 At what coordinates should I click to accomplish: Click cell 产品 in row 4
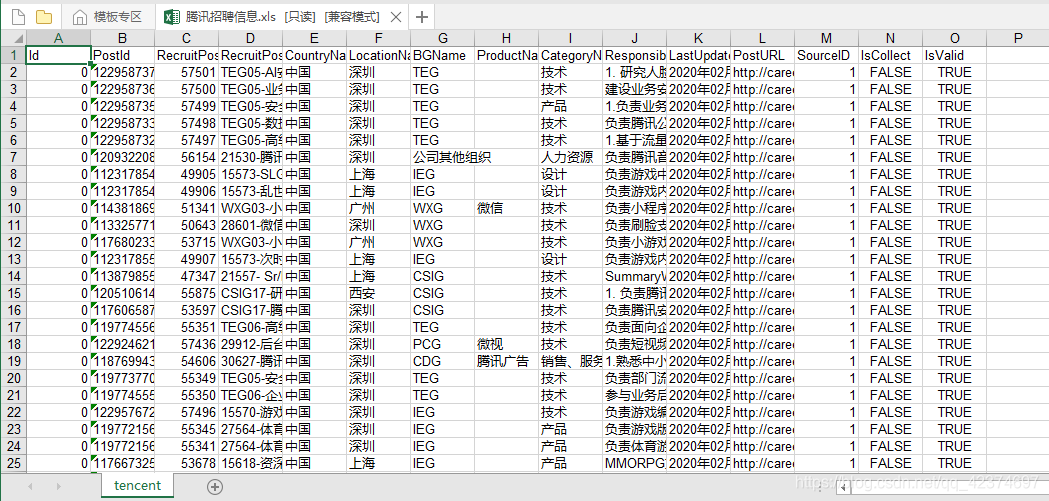570,106
